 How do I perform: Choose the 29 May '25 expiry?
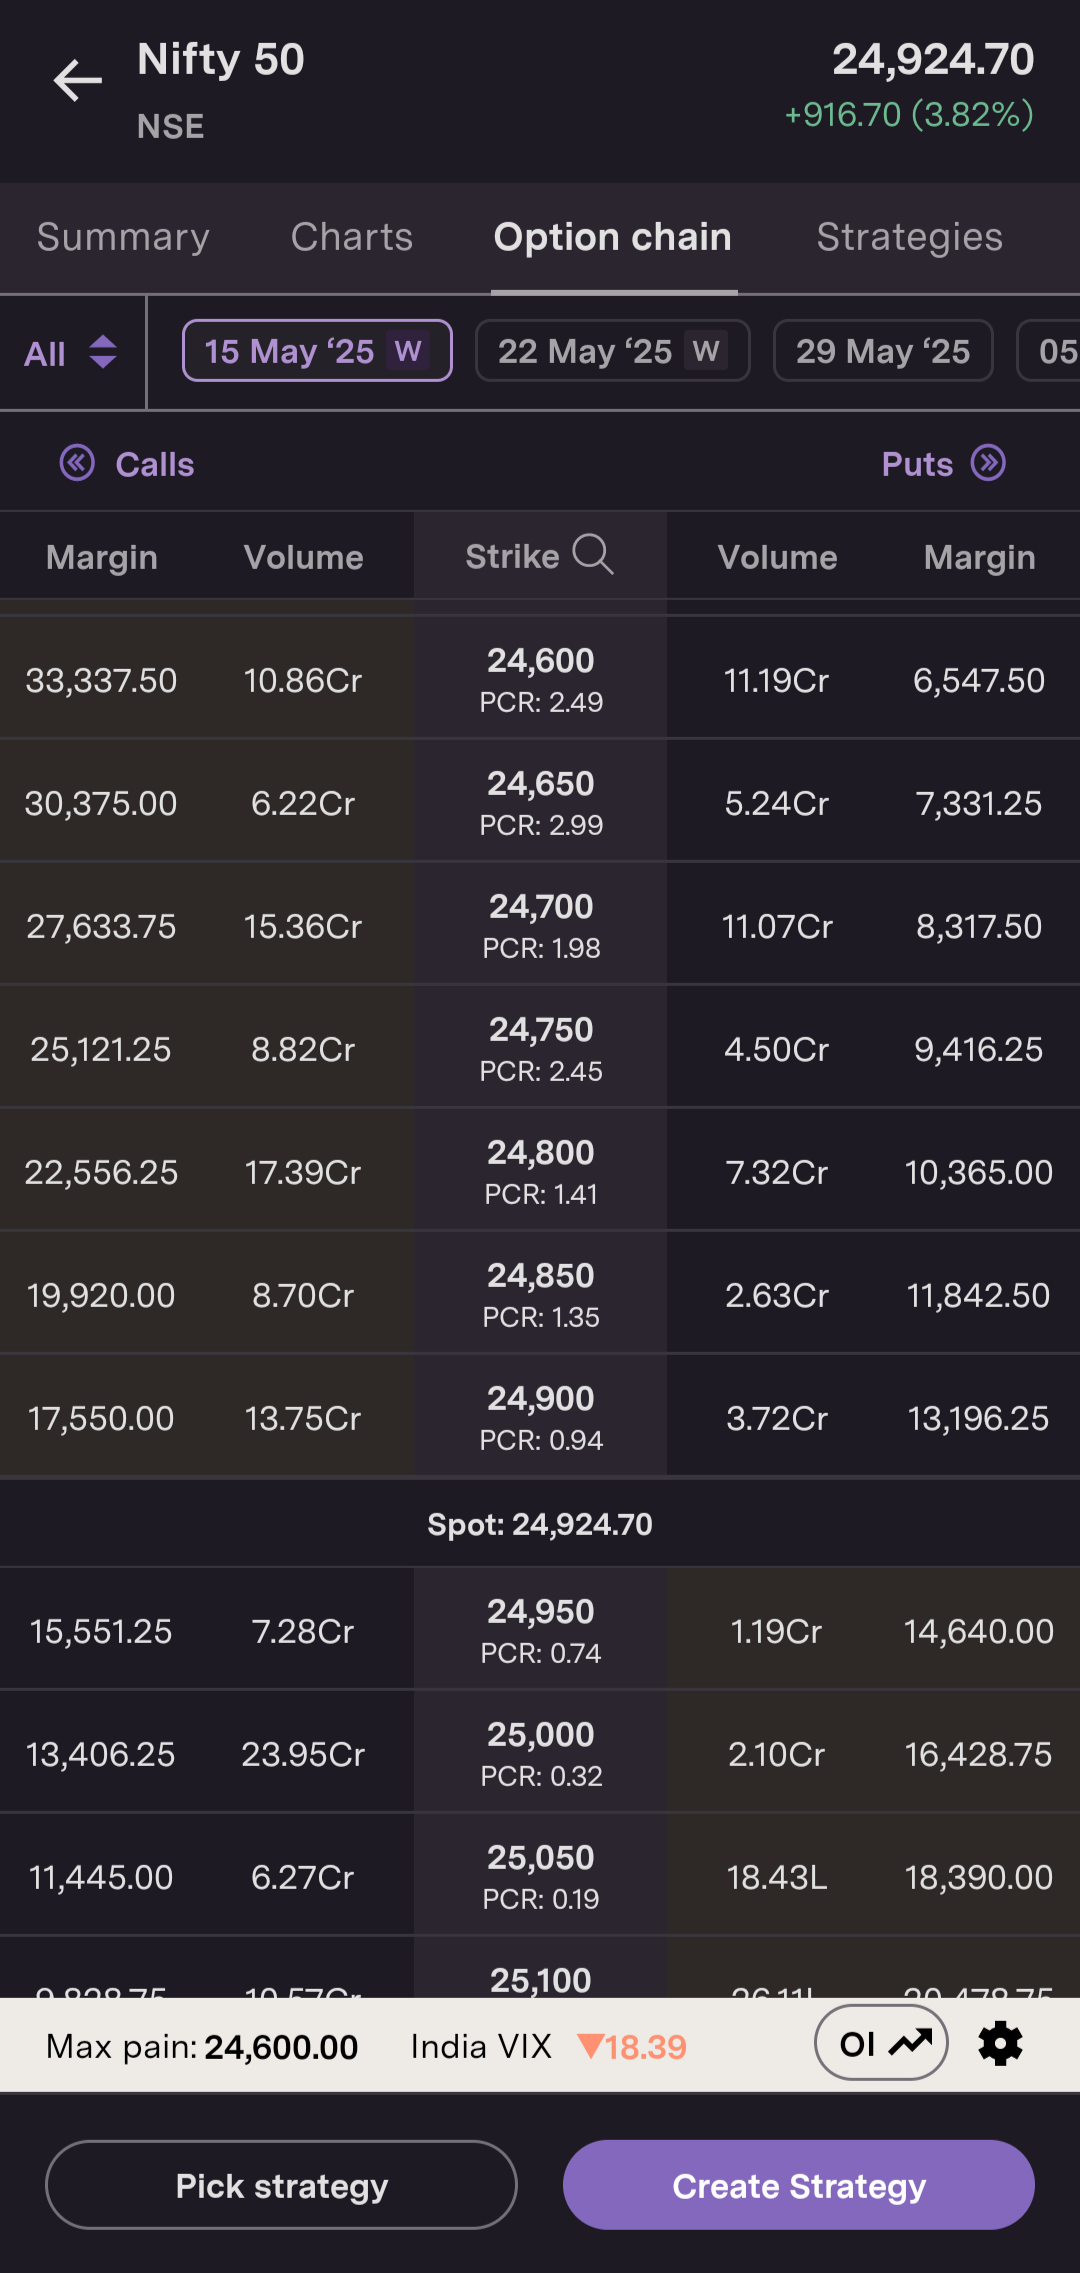883,351
